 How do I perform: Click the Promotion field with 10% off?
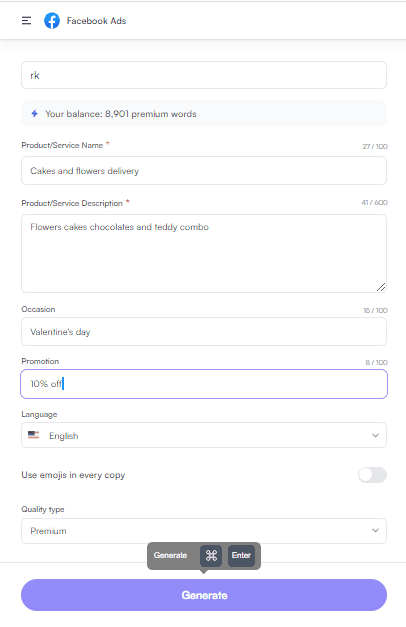point(204,384)
